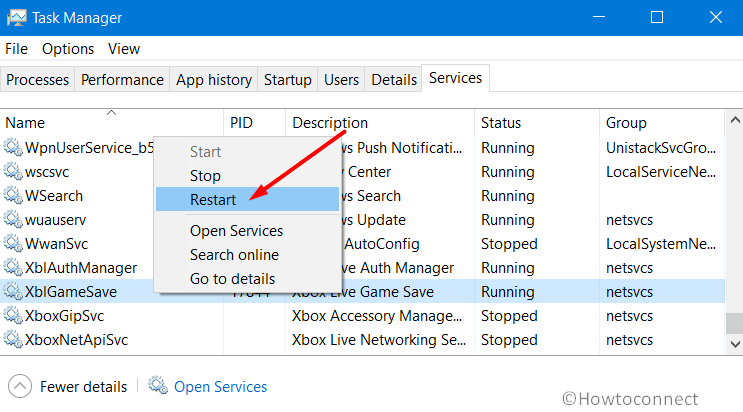Click Stopped status of XboxNetApiSvc
The height and width of the screenshot is (412, 743).
pos(509,340)
